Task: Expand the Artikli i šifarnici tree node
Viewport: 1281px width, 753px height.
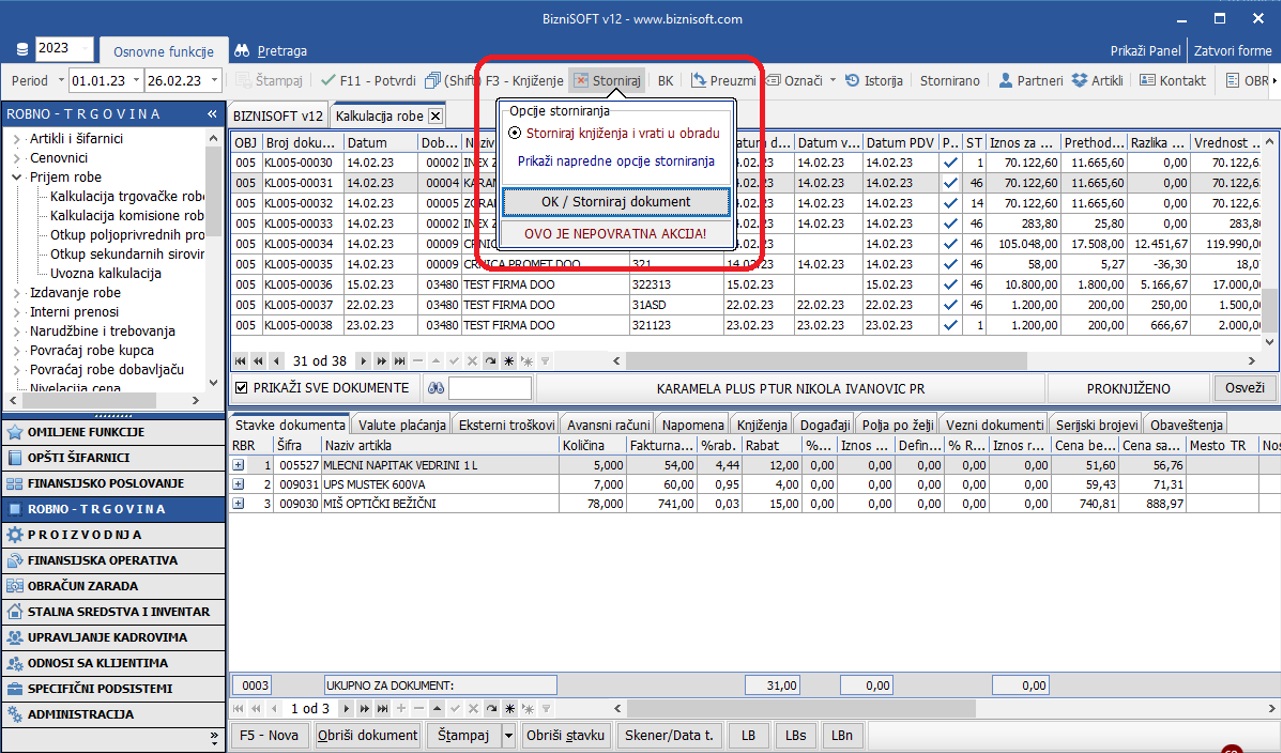Action: click(17, 139)
